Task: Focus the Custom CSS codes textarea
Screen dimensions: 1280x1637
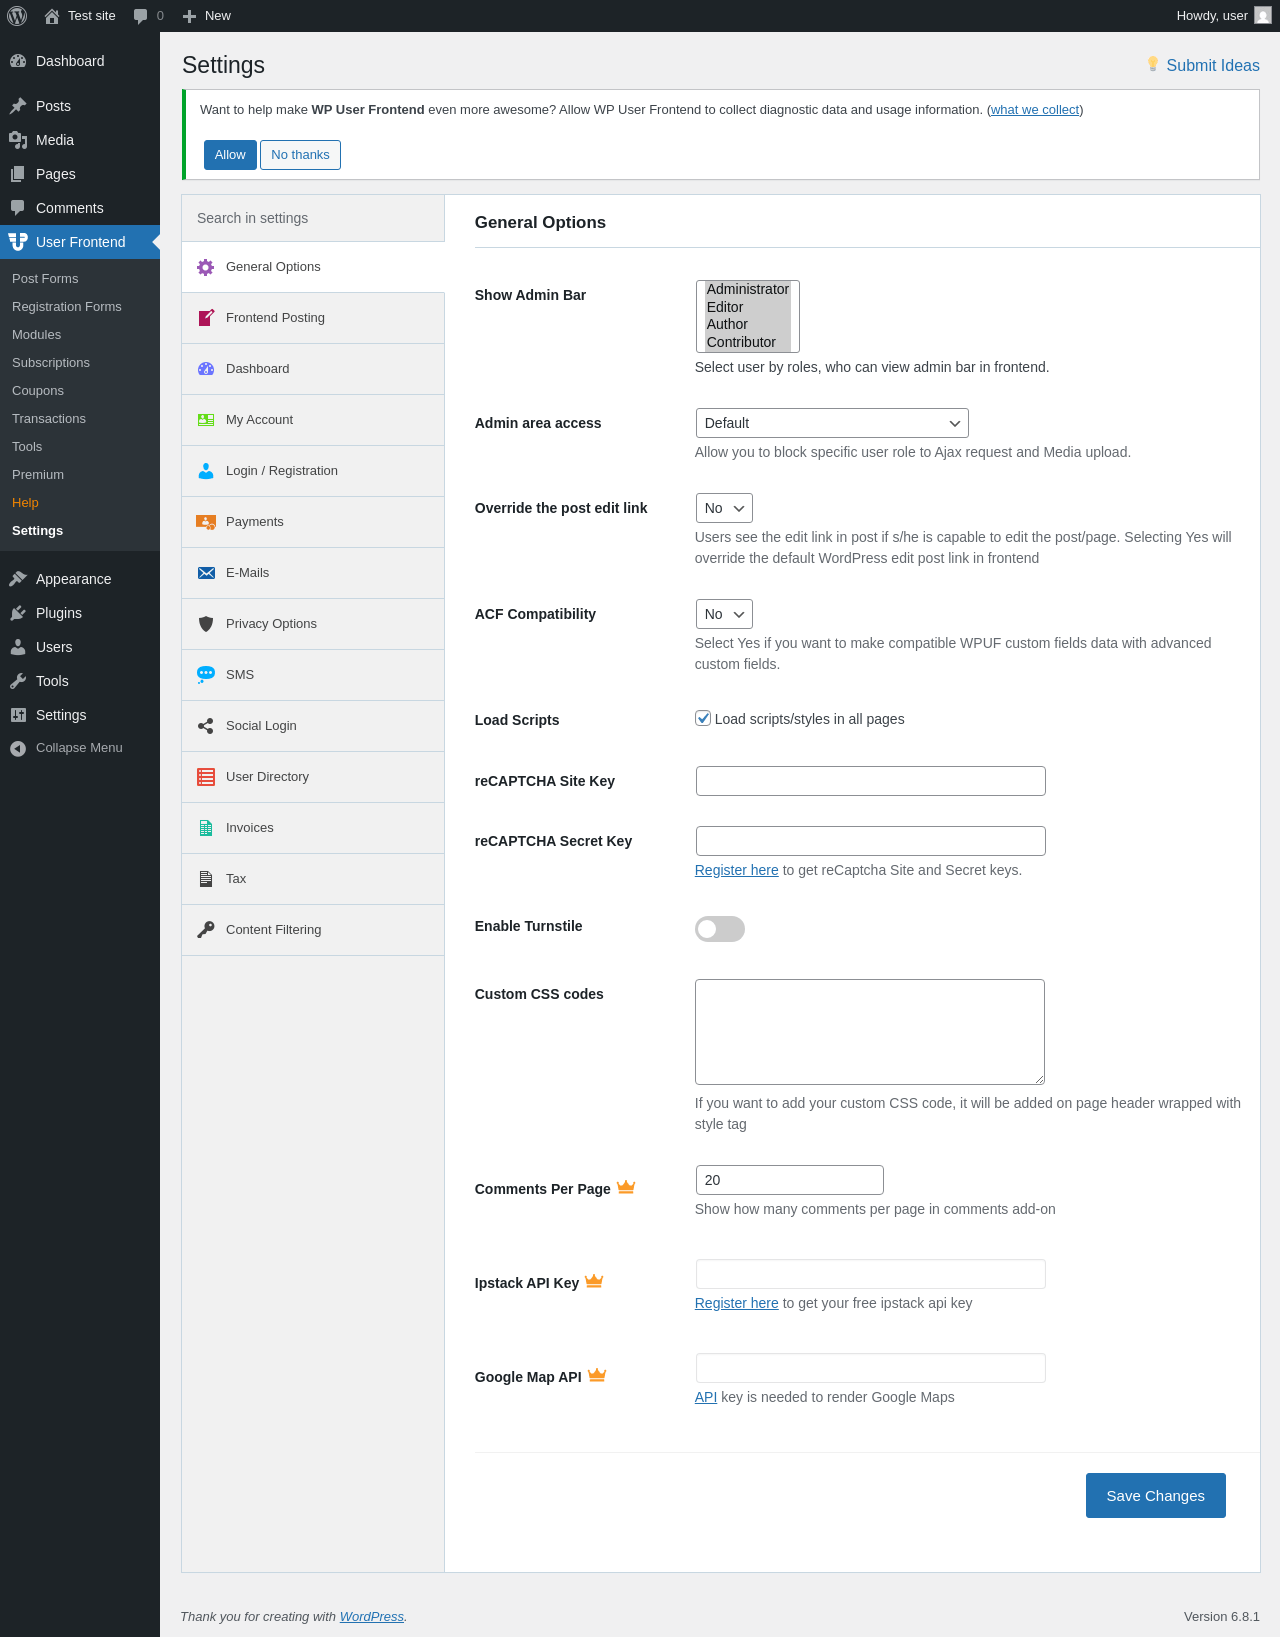Action: click(870, 1032)
